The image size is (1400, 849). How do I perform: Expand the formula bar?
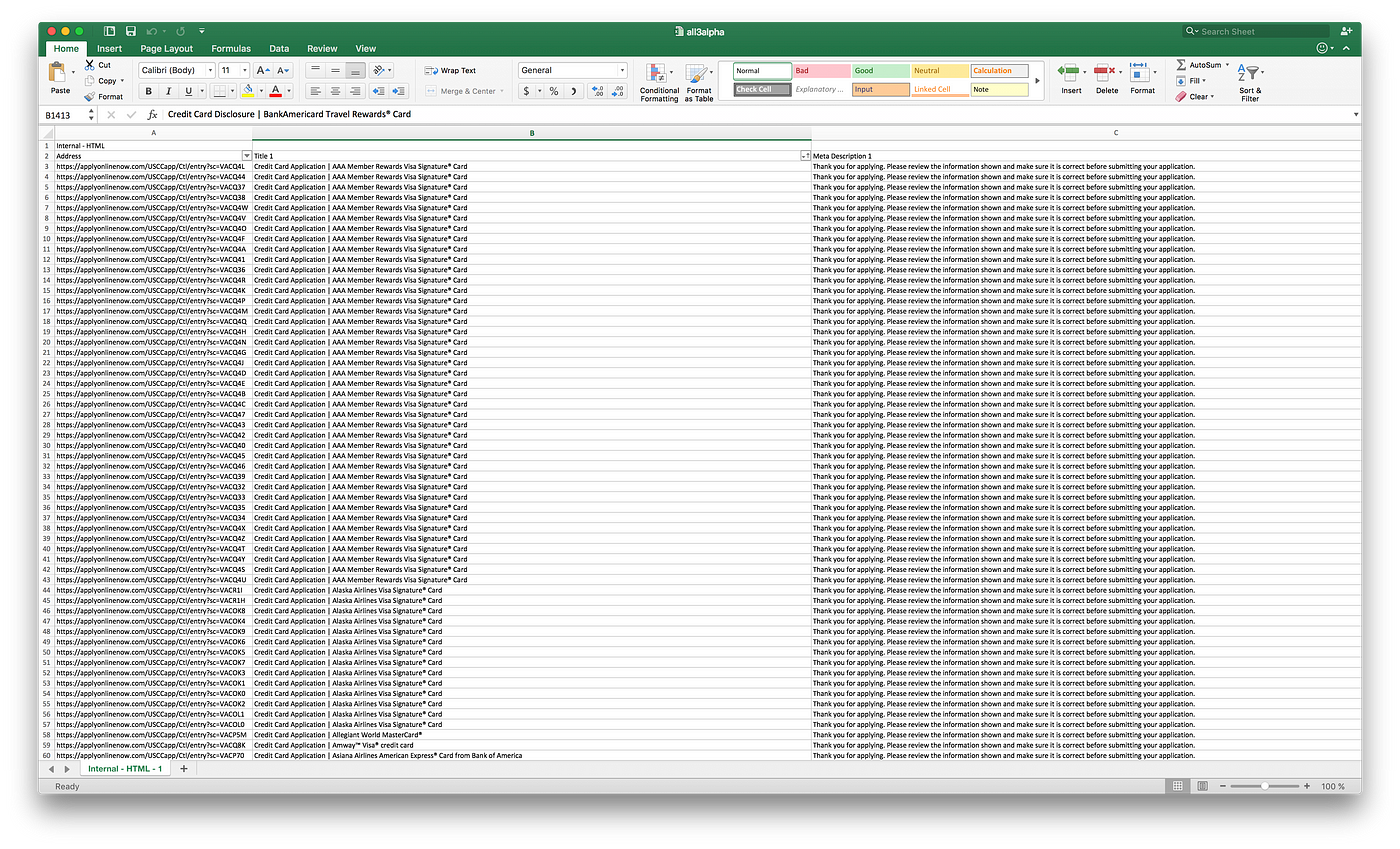[x=1356, y=115]
